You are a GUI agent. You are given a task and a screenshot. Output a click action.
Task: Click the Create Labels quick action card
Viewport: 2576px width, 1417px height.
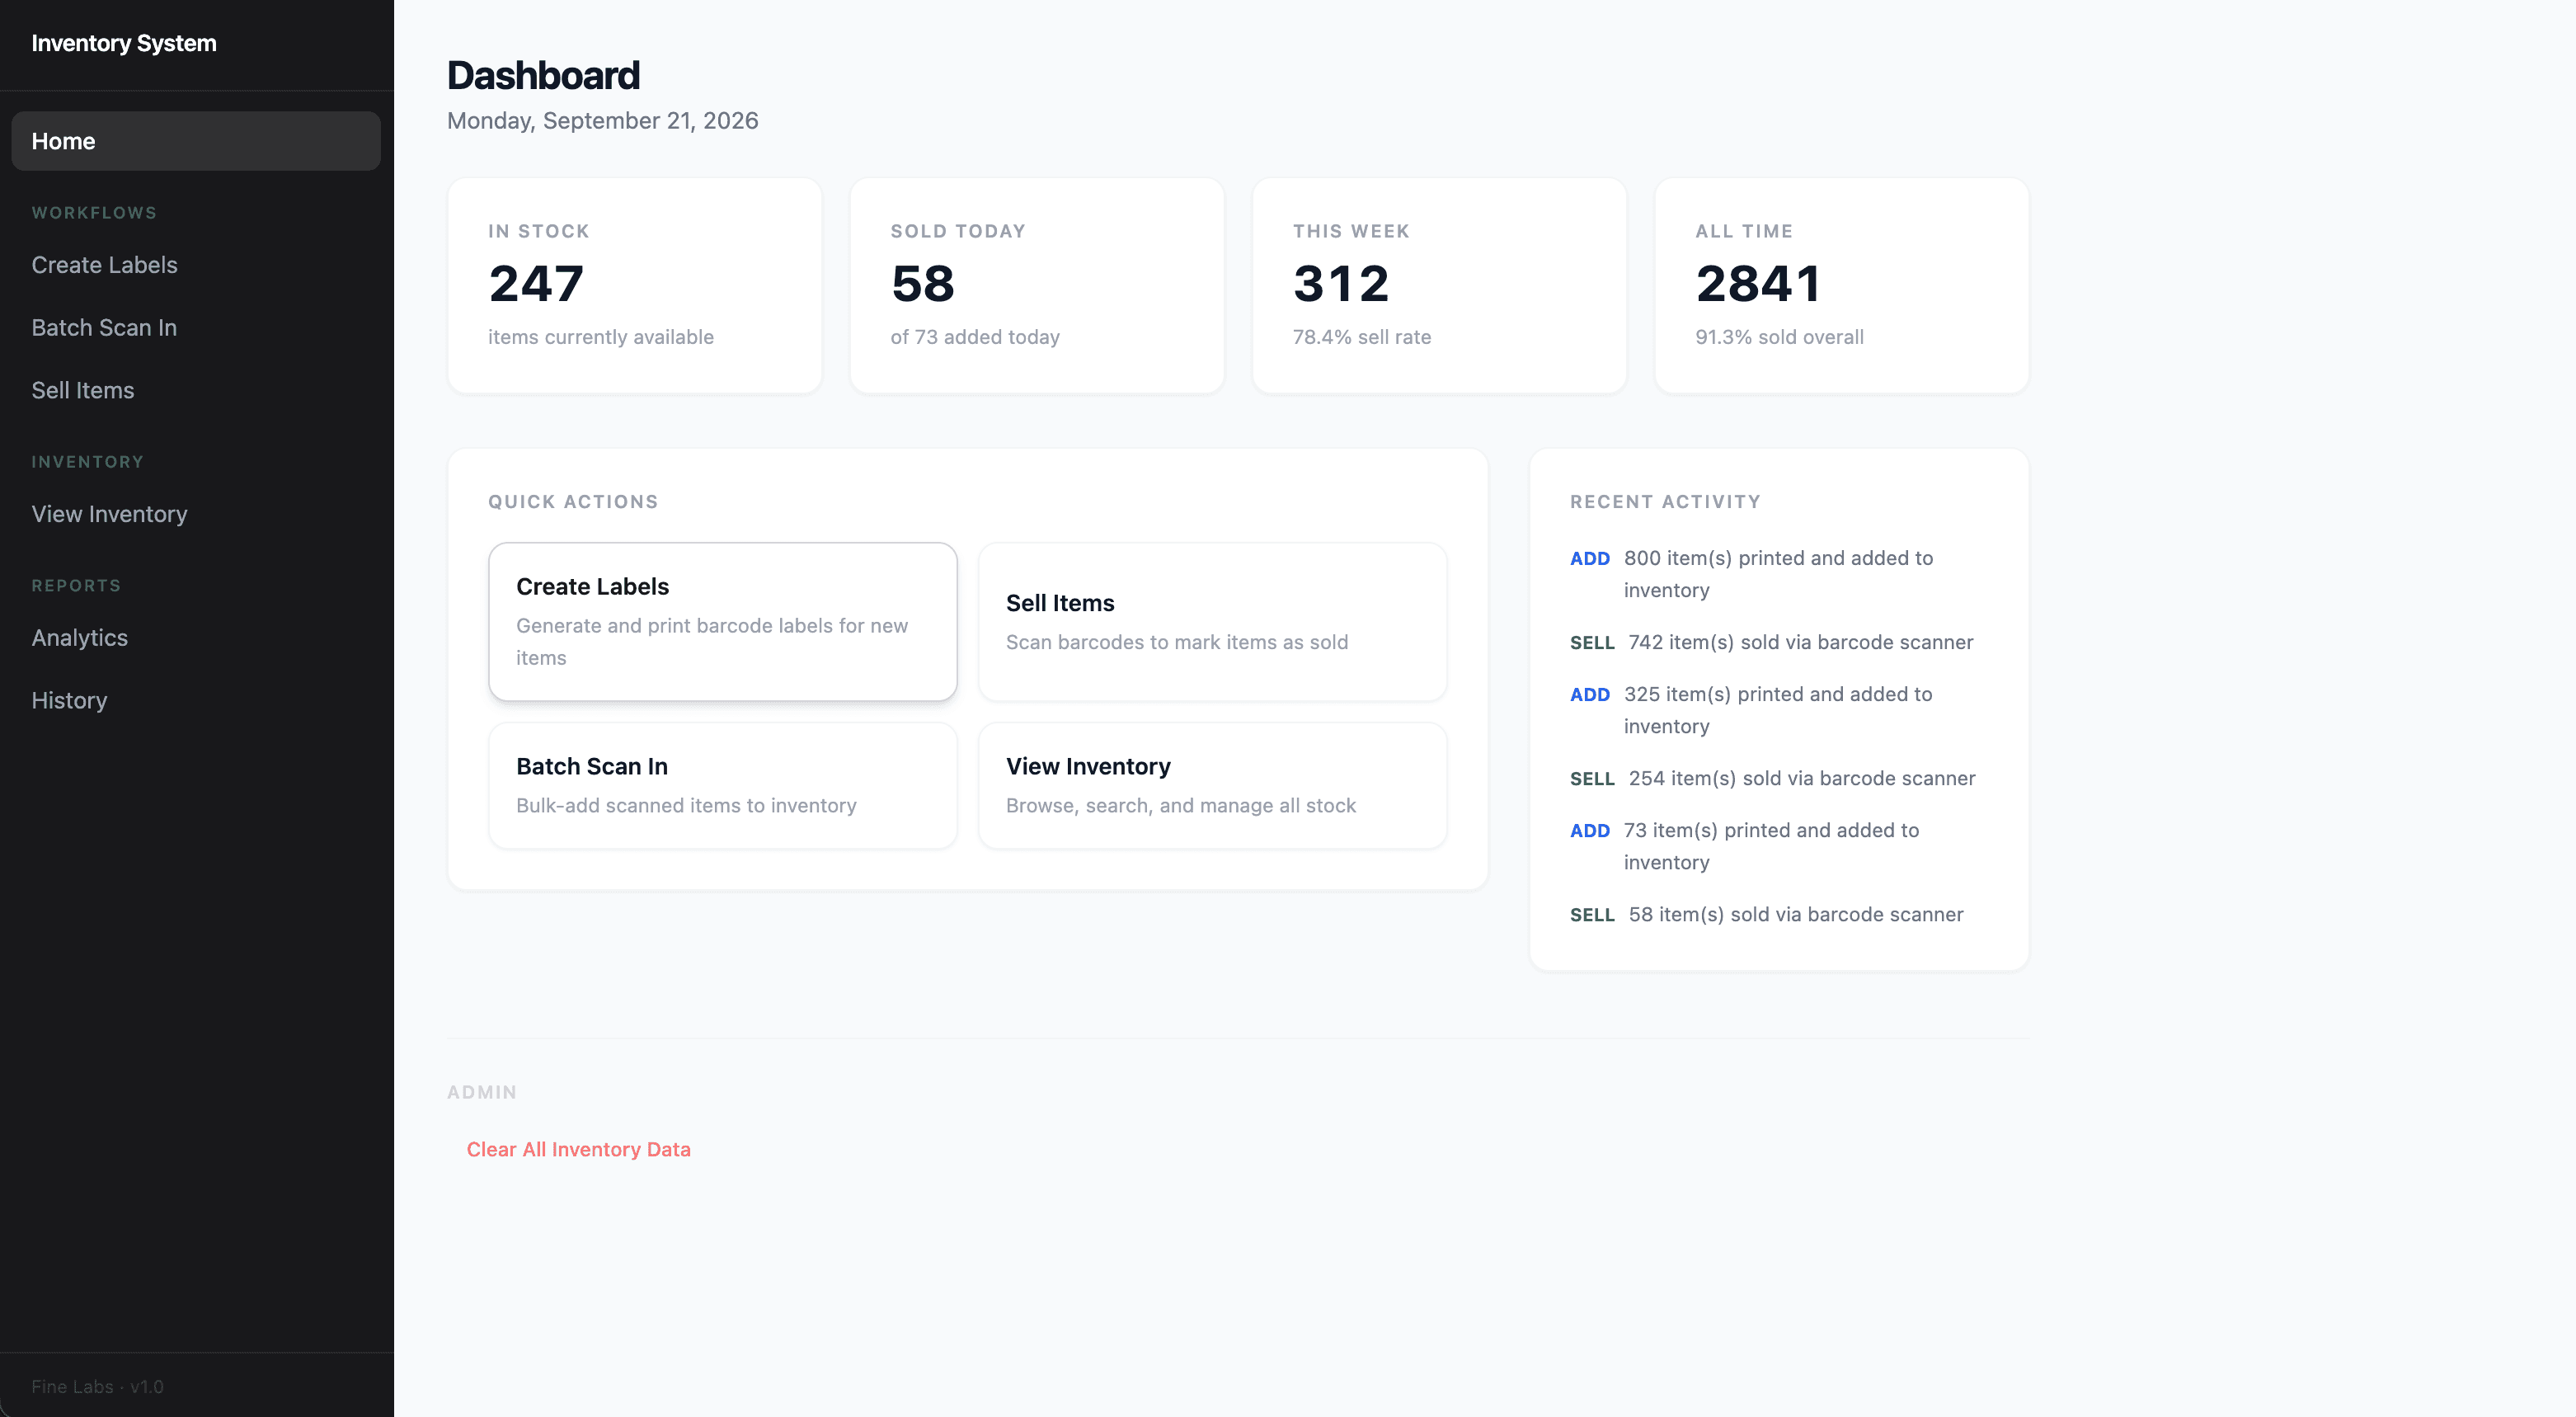722,621
